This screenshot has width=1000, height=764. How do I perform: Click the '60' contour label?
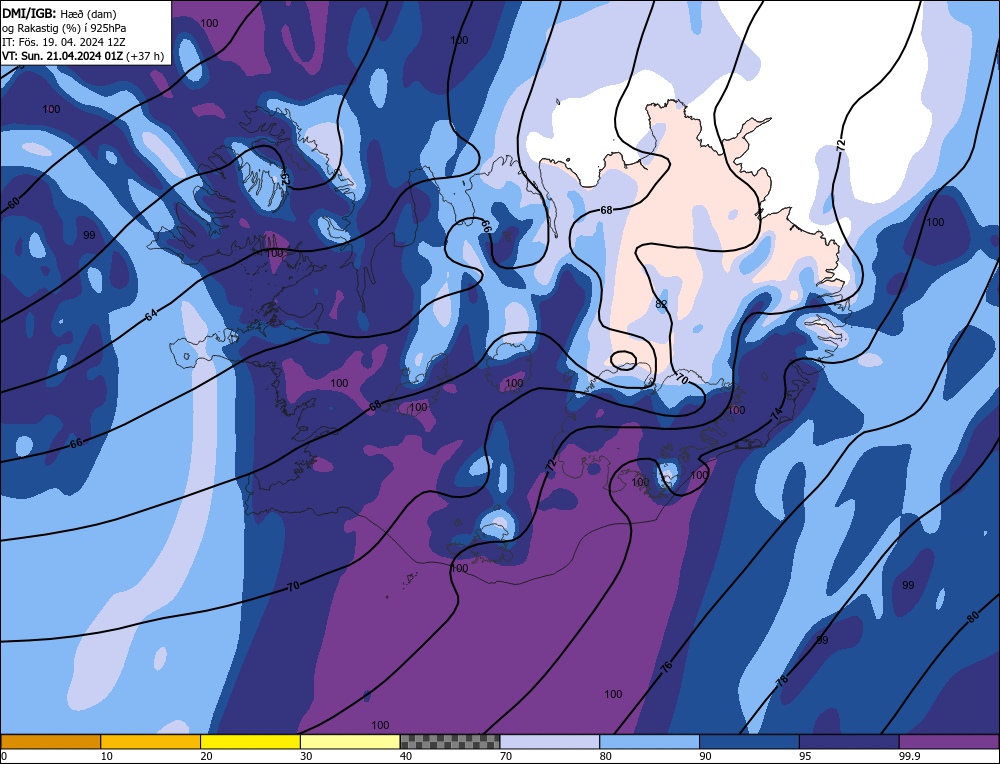13,203
